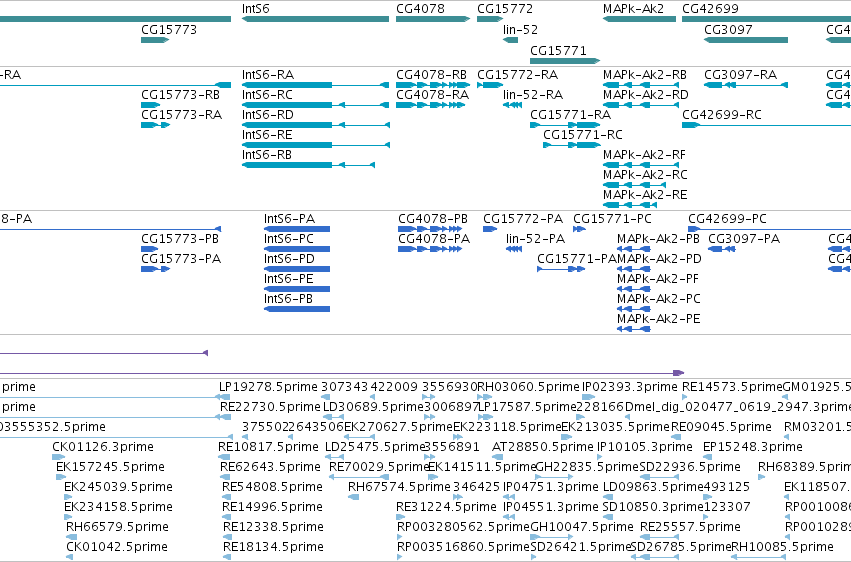Select protein CG3097-PA label
Viewport: 851px width, 562px height.
pyautogui.click(x=745, y=239)
